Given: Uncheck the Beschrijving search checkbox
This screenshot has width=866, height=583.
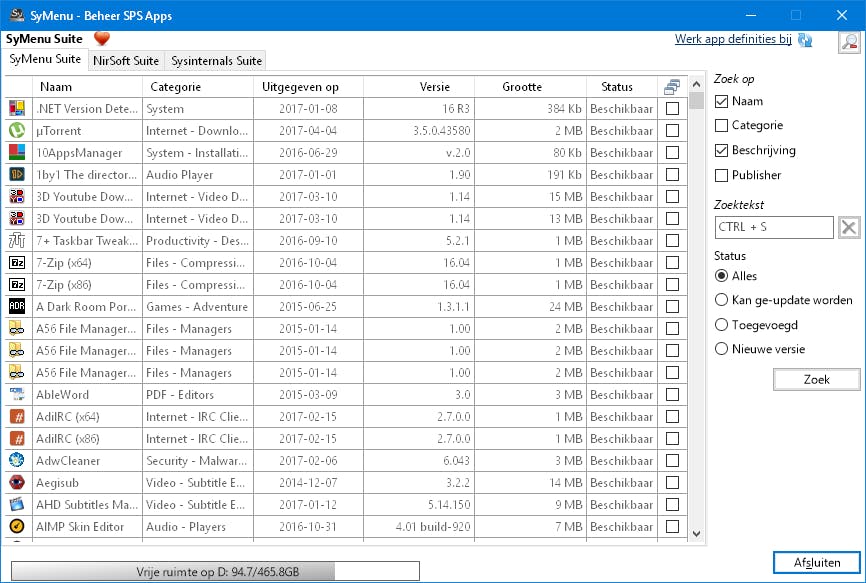Looking at the screenshot, I should coord(721,150).
